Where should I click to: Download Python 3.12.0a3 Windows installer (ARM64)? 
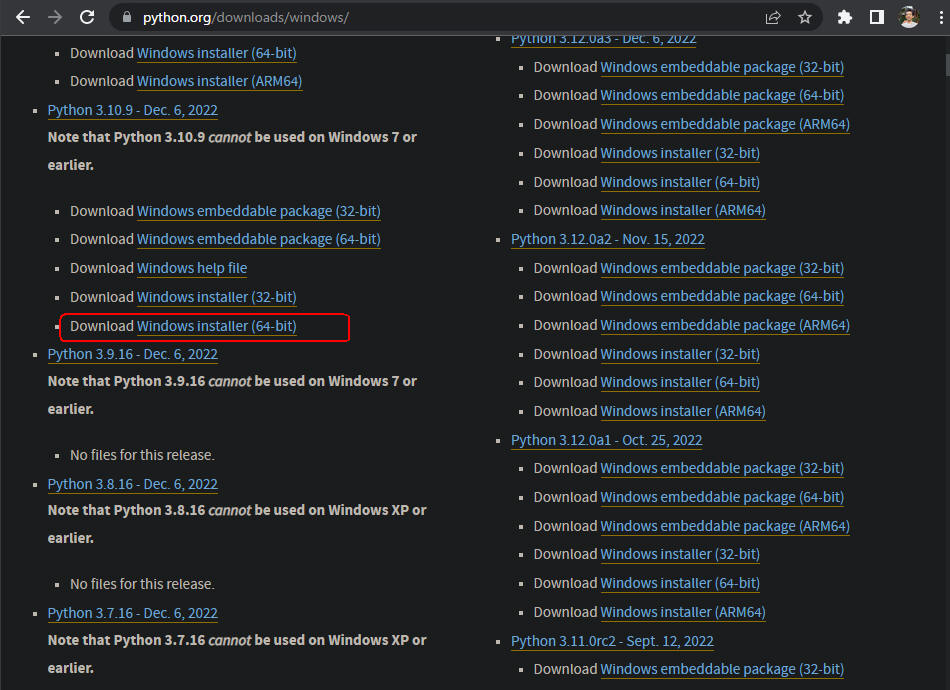coord(683,210)
